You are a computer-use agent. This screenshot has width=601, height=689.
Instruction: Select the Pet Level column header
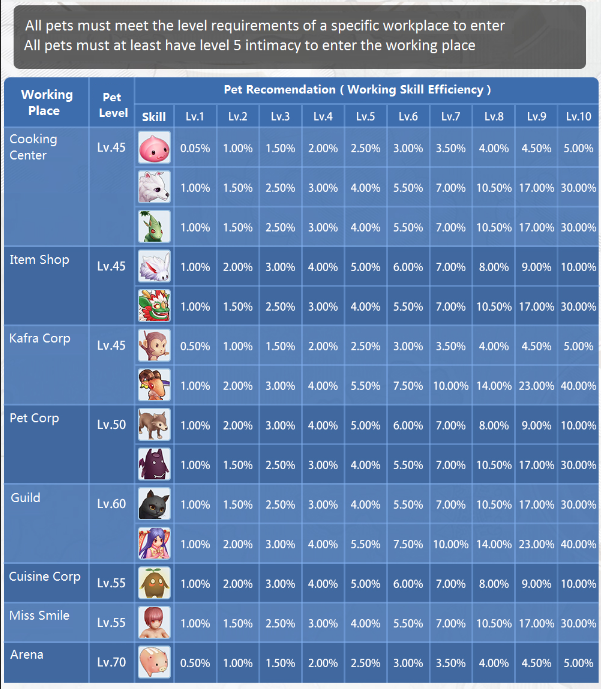coord(112,105)
